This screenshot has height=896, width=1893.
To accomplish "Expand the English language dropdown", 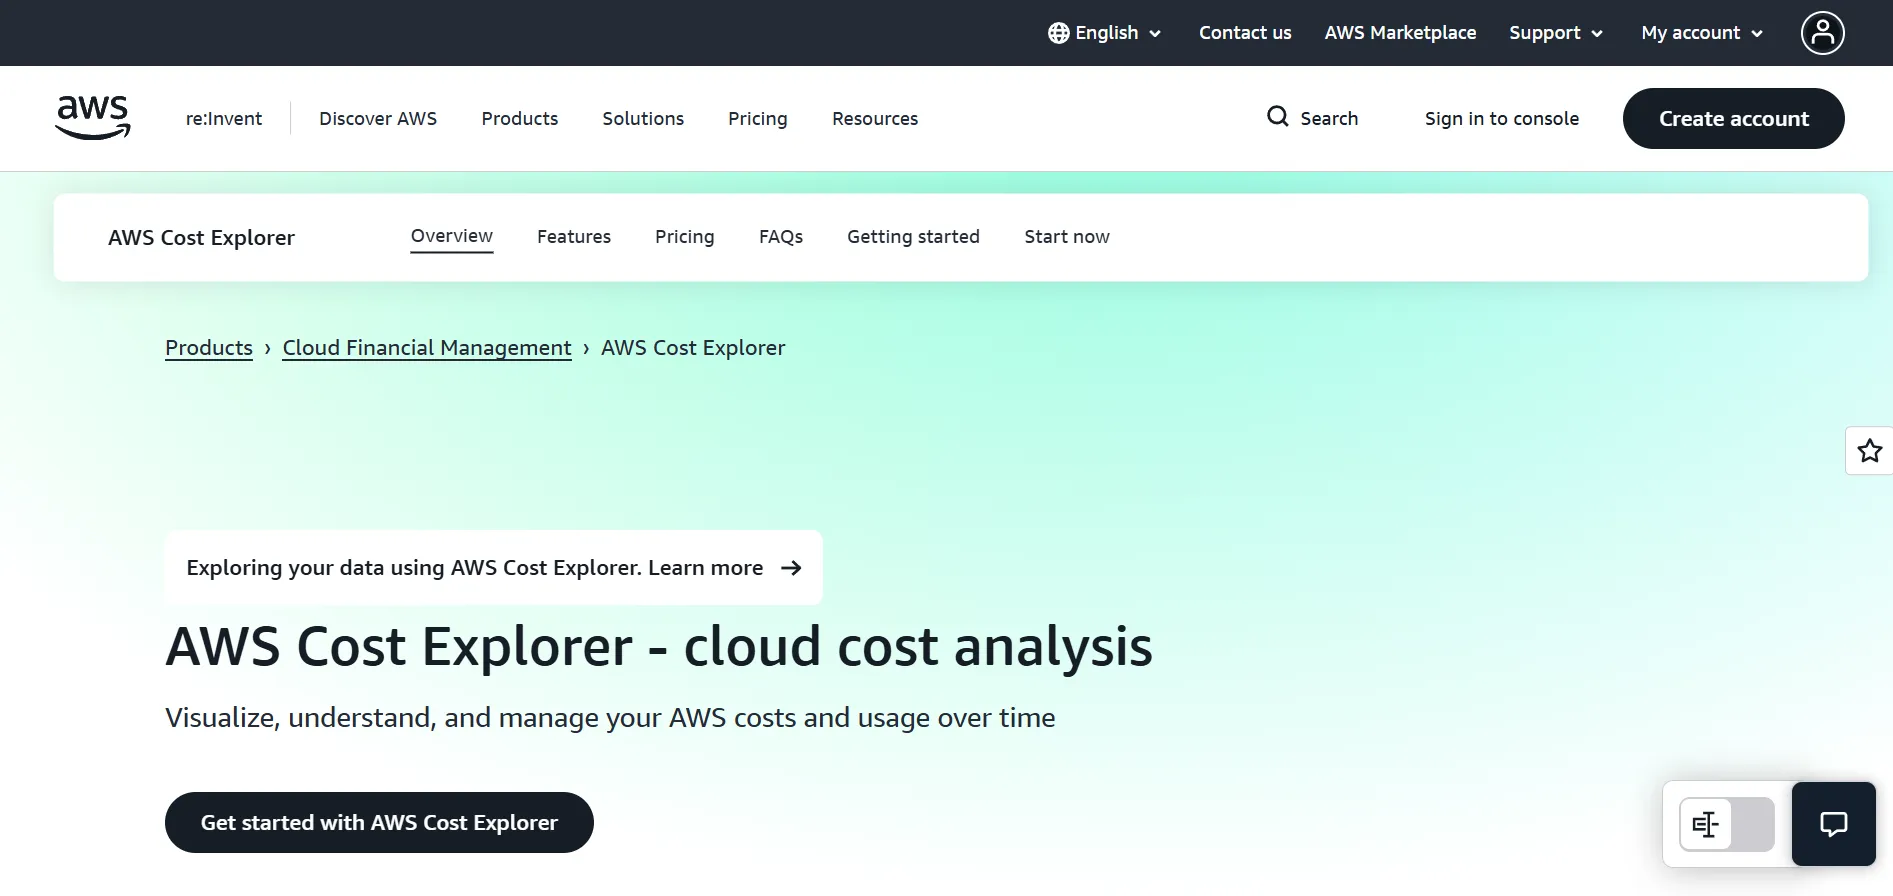I will click(1105, 33).
